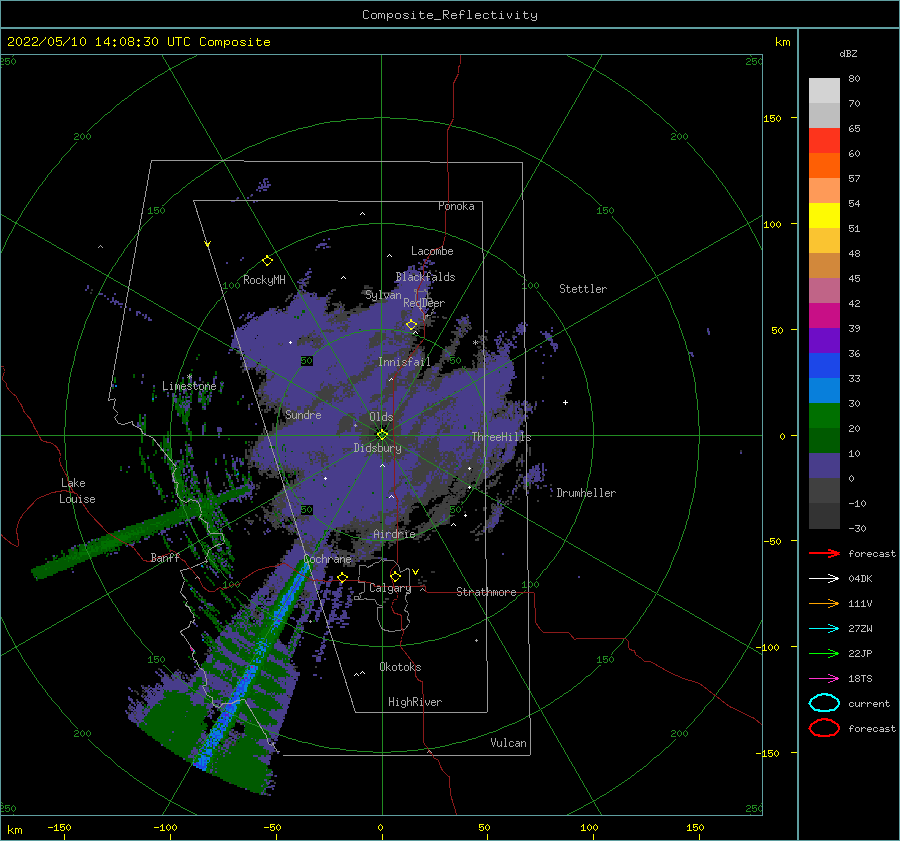Viewport: 900px width, 841px height.
Task: Click the Vulcan label
Action: 509,743
